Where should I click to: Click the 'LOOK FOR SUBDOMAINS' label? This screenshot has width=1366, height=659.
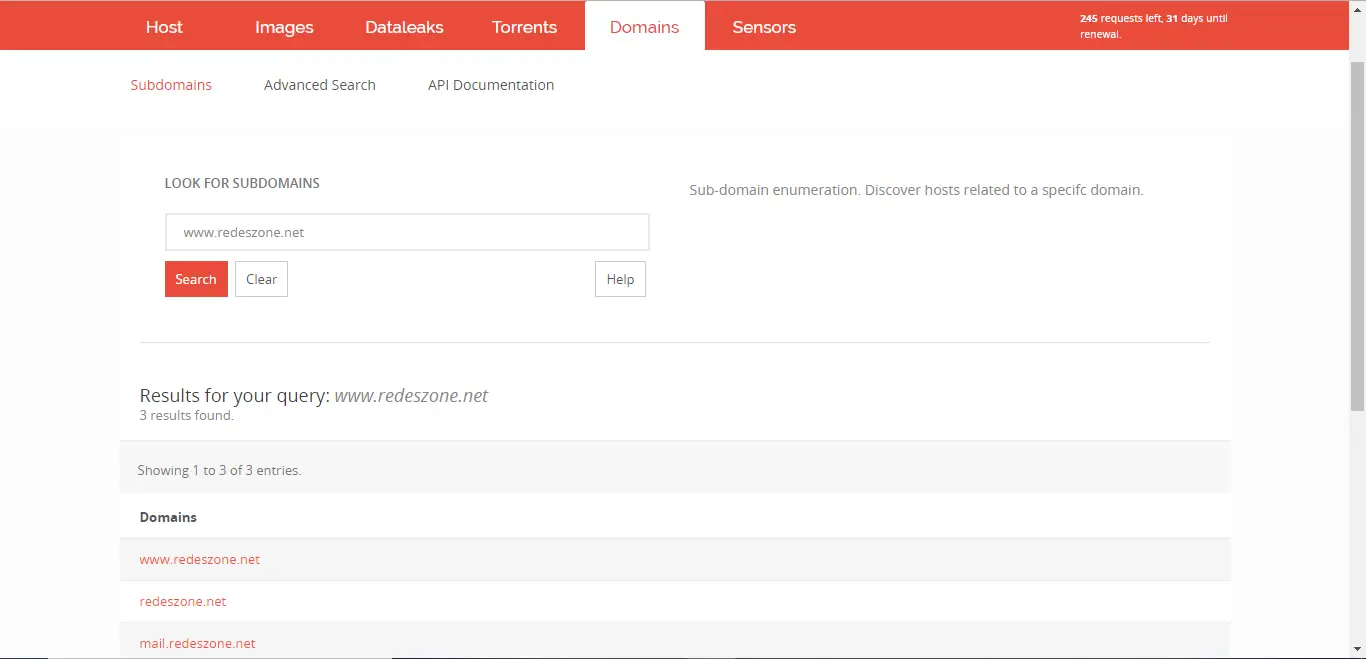pyautogui.click(x=242, y=183)
